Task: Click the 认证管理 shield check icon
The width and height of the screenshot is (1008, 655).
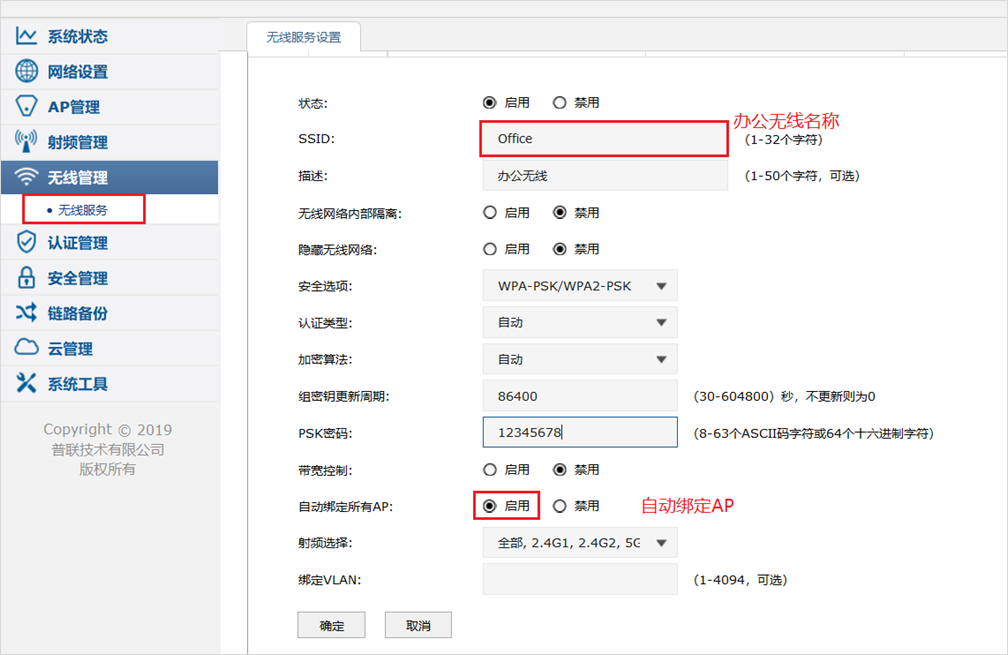Action: pyautogui.click(x=26, y=243)
